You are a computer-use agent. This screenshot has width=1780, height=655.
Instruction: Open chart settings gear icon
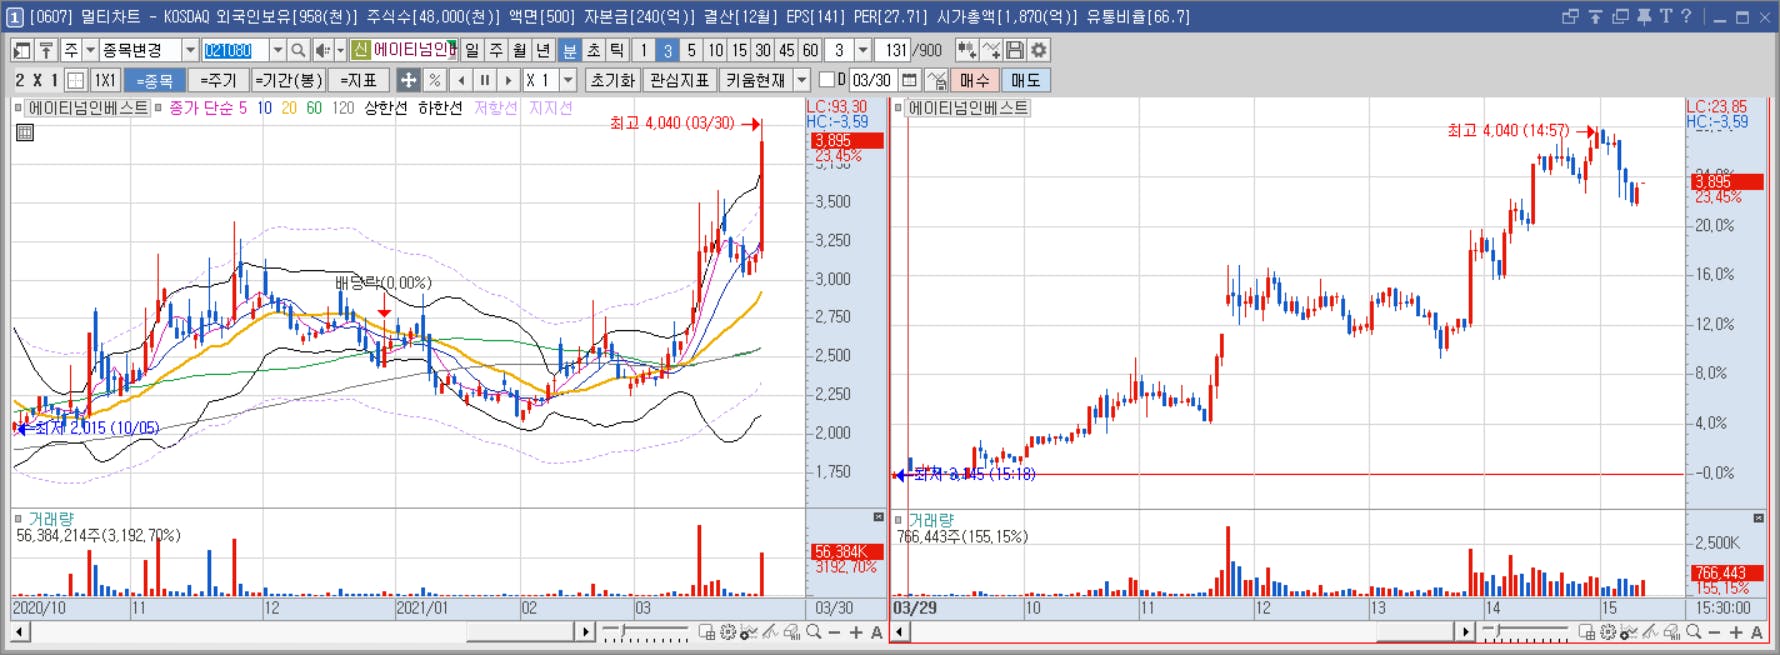click(1039, 50)
